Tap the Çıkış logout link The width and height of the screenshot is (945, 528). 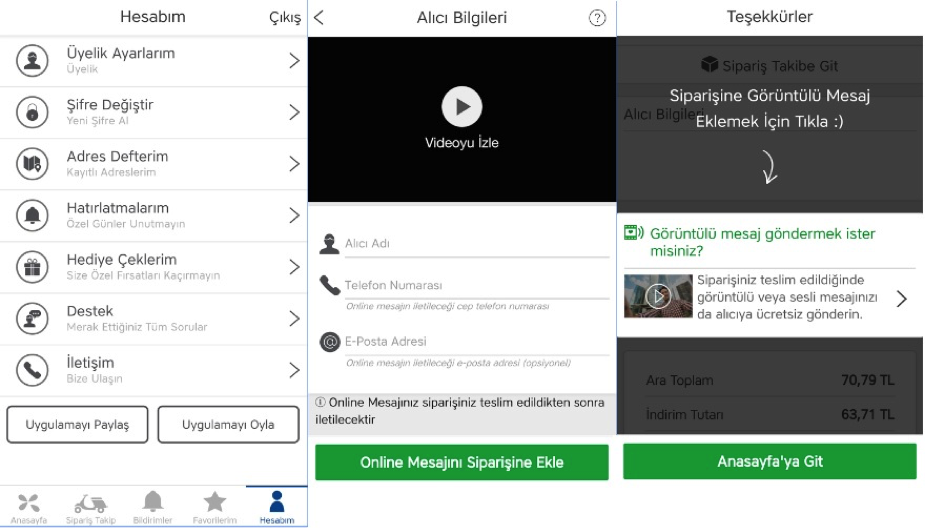coord(285,18)
